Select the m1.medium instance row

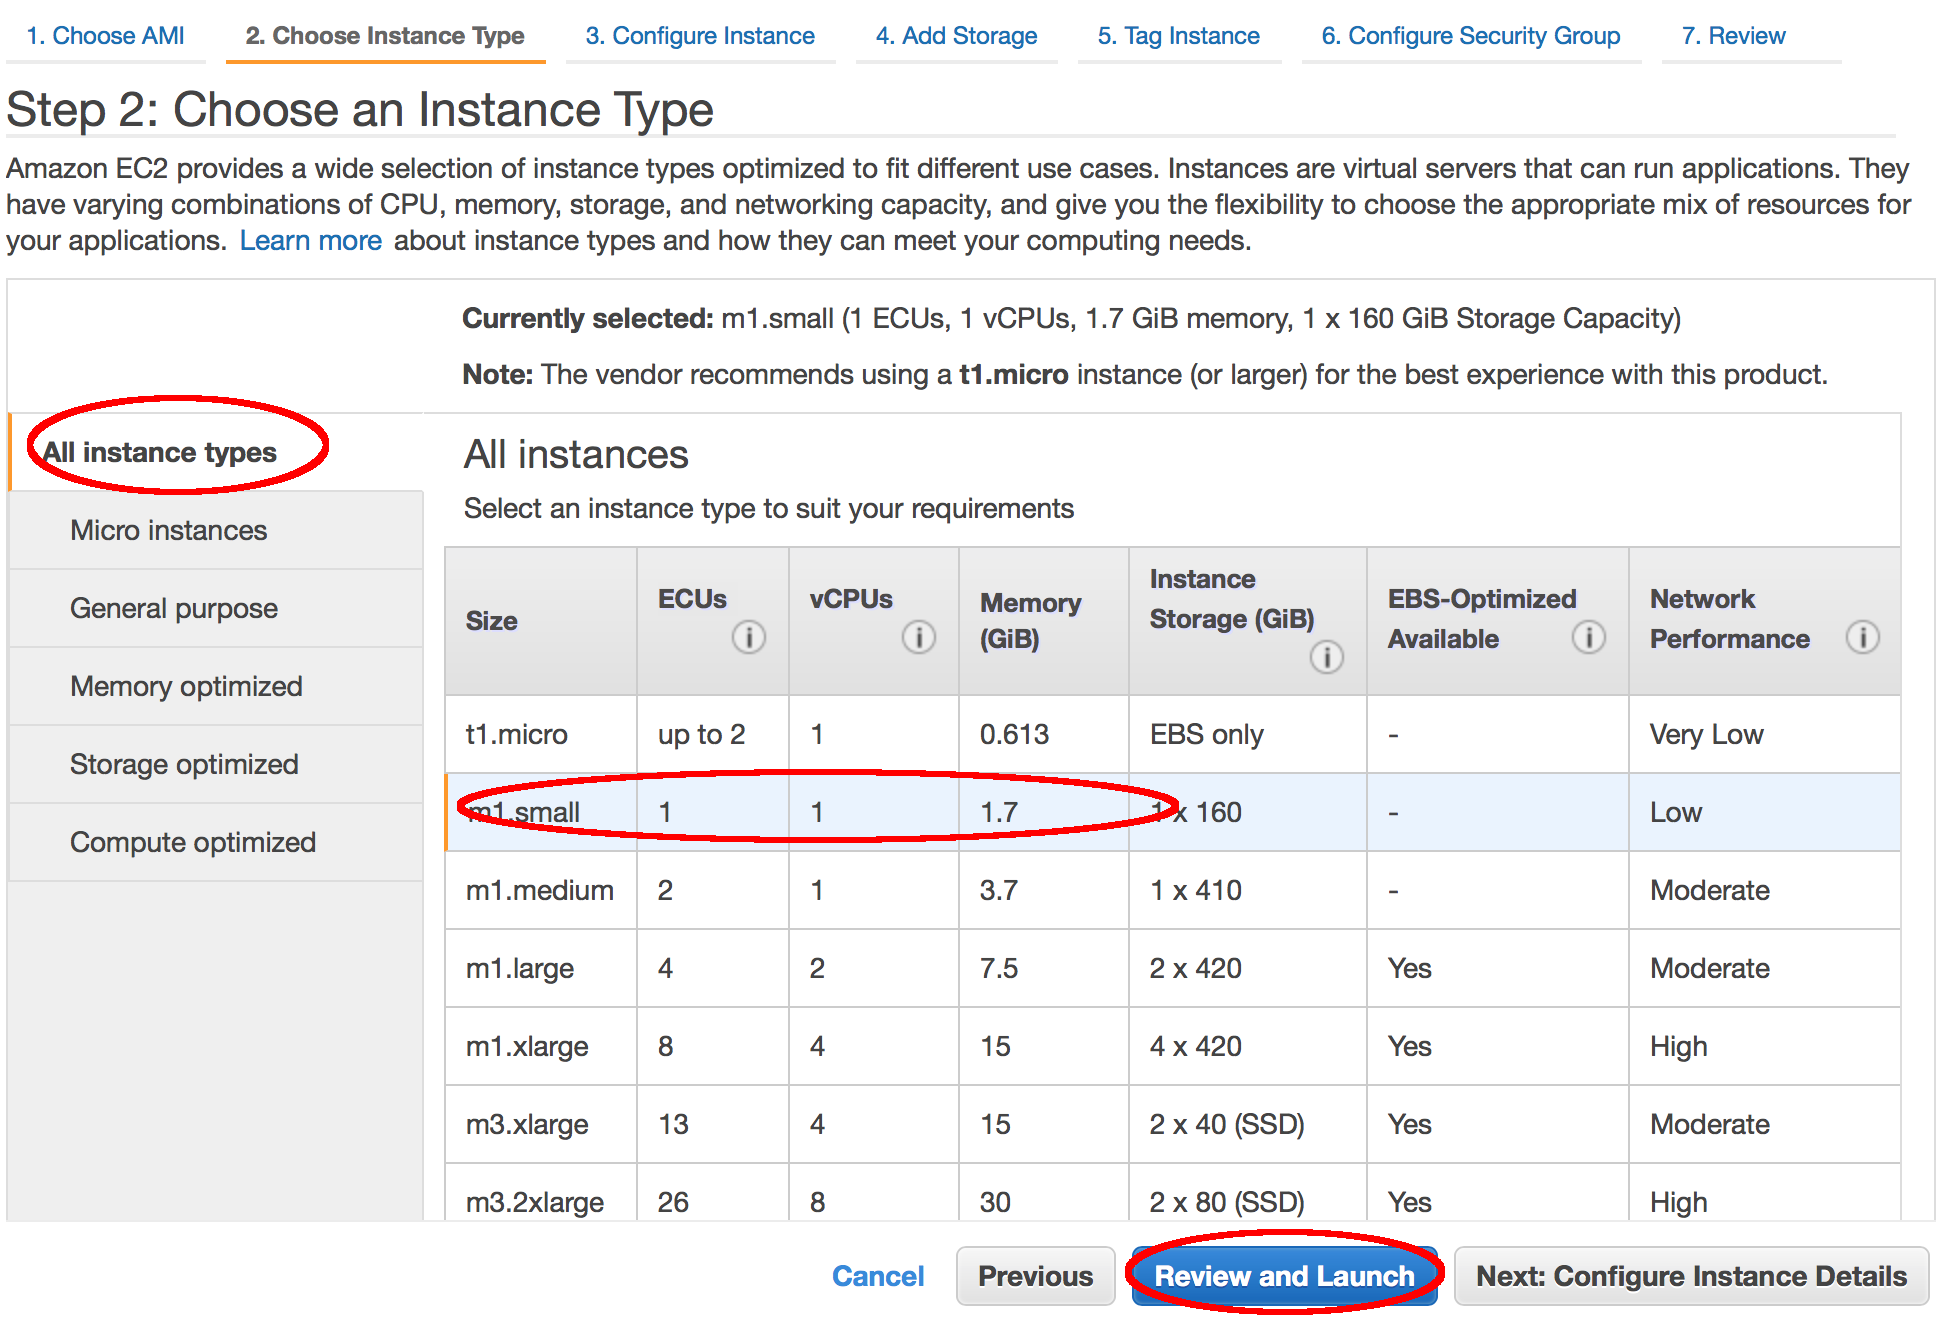click(x=1173, y=890)
